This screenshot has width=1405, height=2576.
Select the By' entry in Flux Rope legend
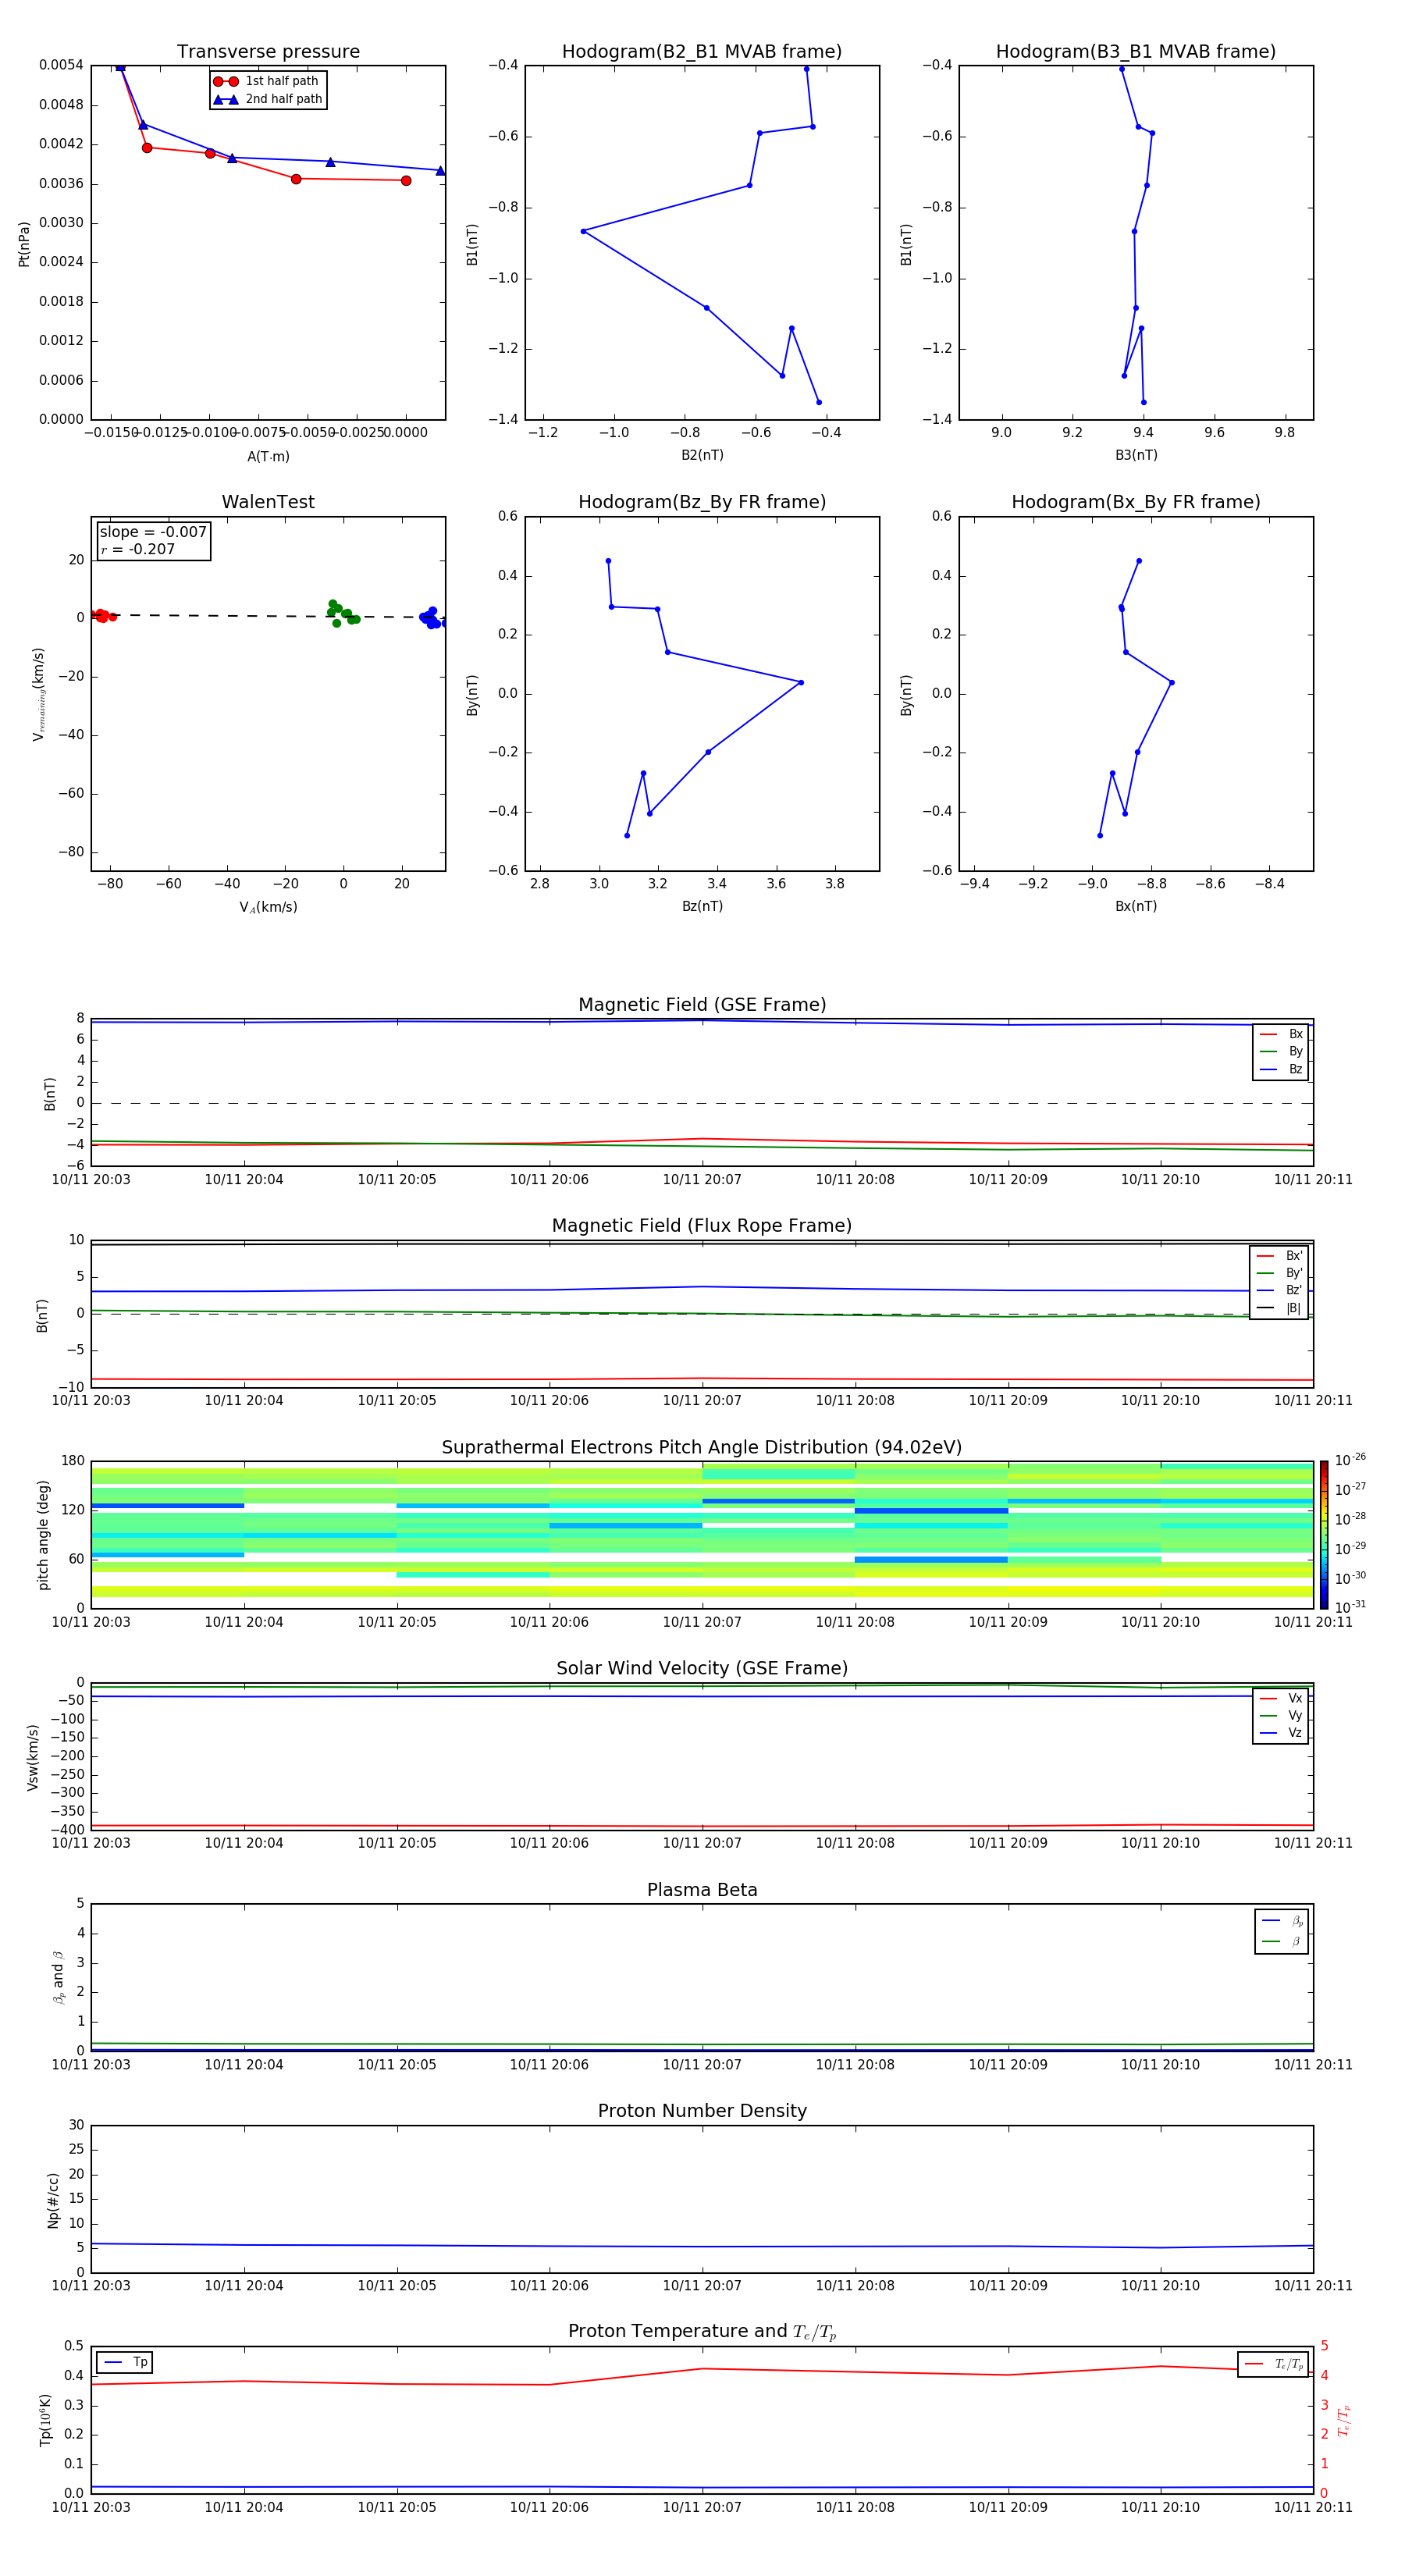pyautogui.click(x=1279, y=1273)
